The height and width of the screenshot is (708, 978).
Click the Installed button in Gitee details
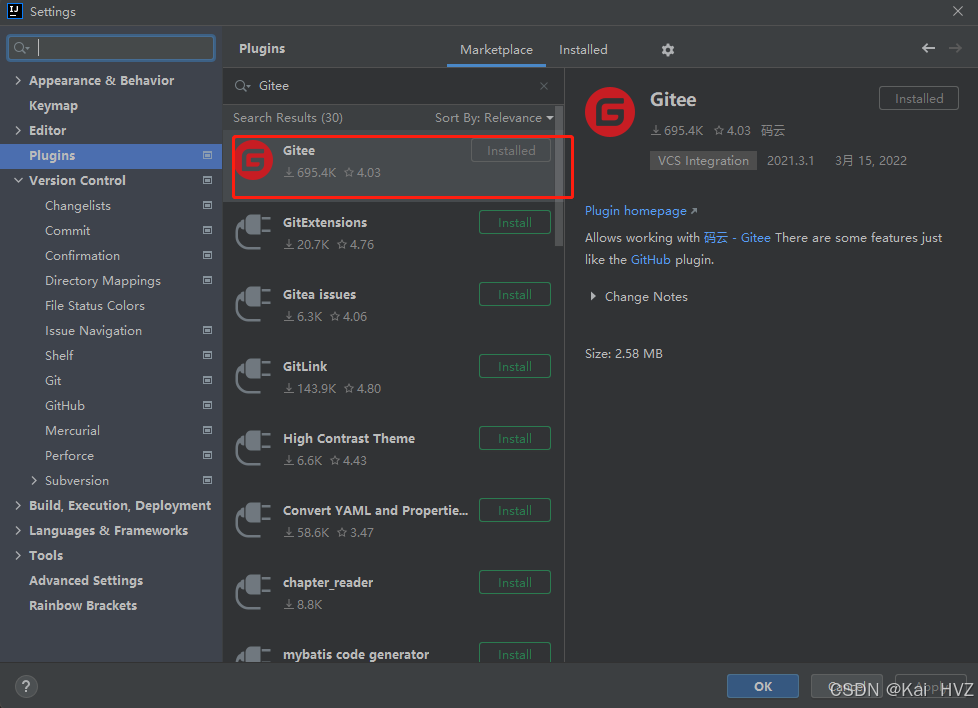tap(919, 99)
